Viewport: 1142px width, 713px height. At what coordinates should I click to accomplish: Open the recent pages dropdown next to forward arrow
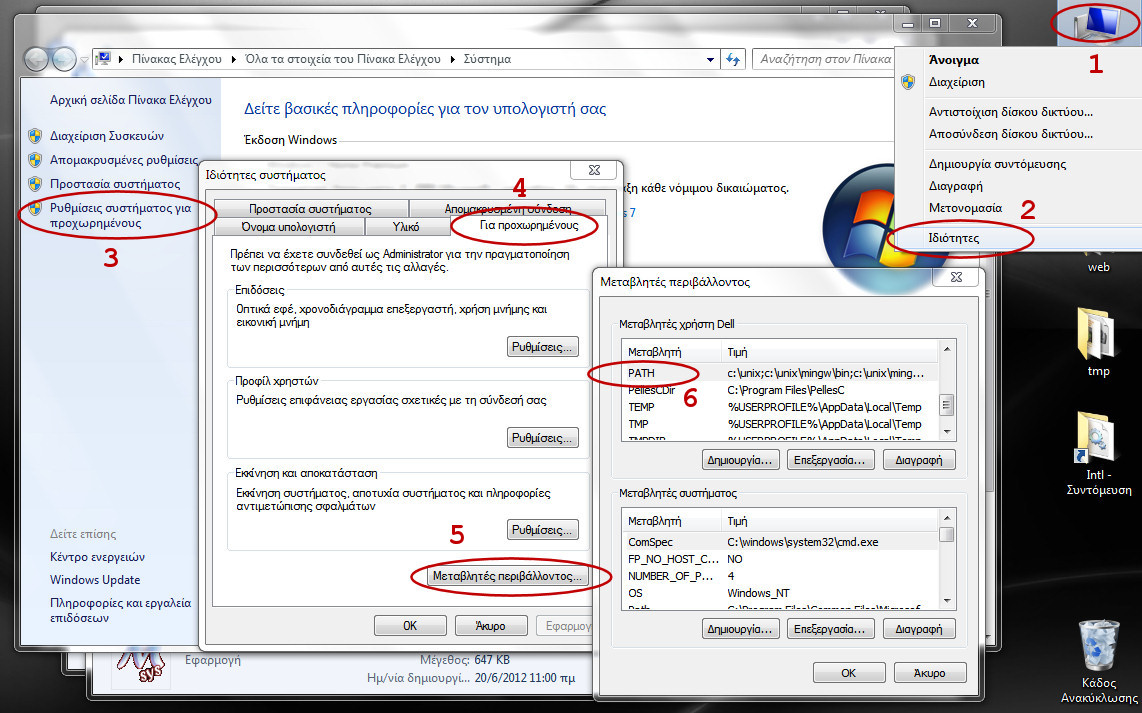(84, 60)
